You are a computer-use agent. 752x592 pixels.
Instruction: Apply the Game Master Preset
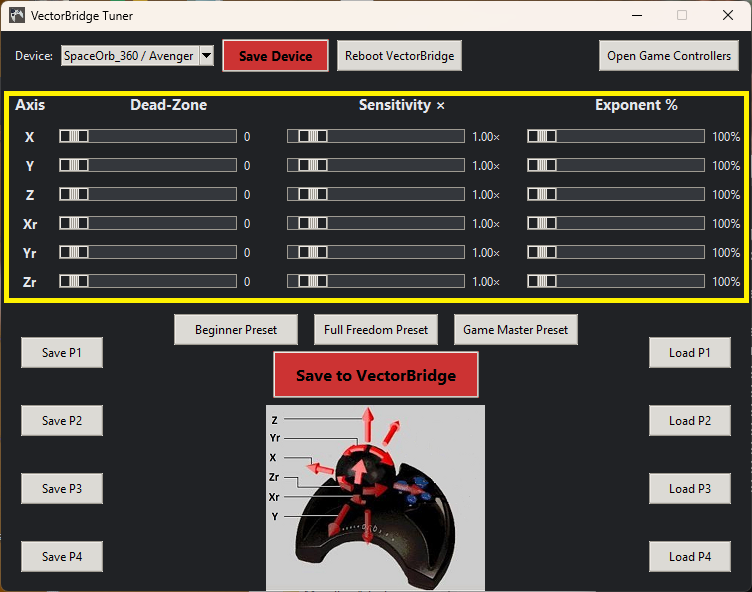pyautogui.click(x=515, y=329)
